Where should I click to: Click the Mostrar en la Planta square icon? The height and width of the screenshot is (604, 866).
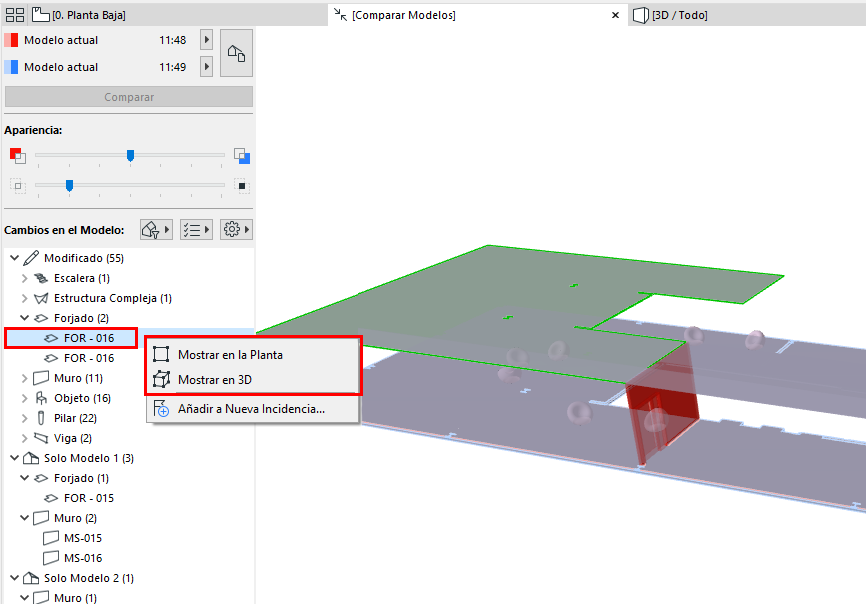tap(161, 354)
